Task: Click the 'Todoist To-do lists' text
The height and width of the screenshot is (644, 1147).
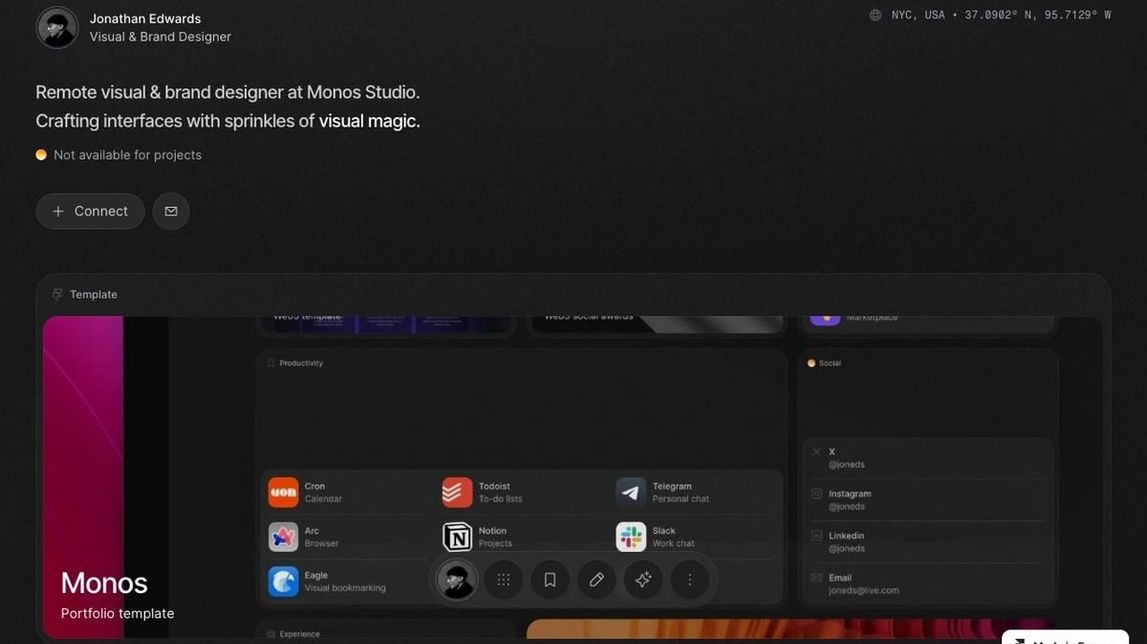Action: pyautogui.click(x=500, y=493)
